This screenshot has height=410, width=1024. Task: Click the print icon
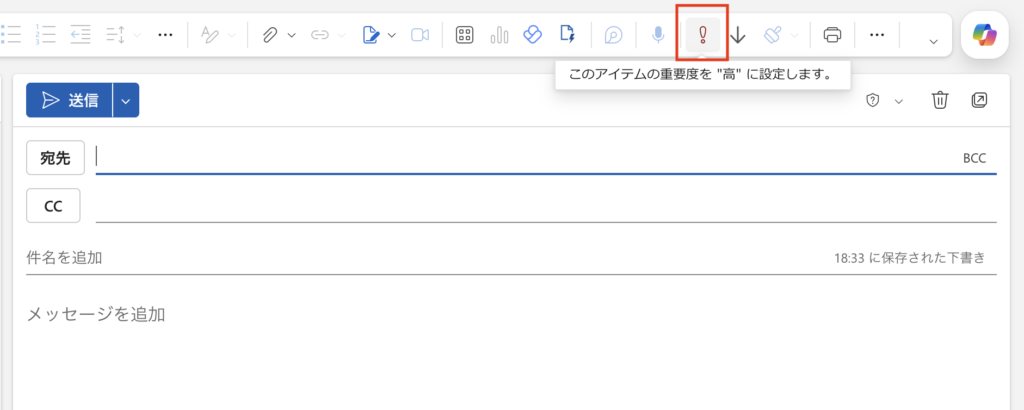click(x=832, y=35)
